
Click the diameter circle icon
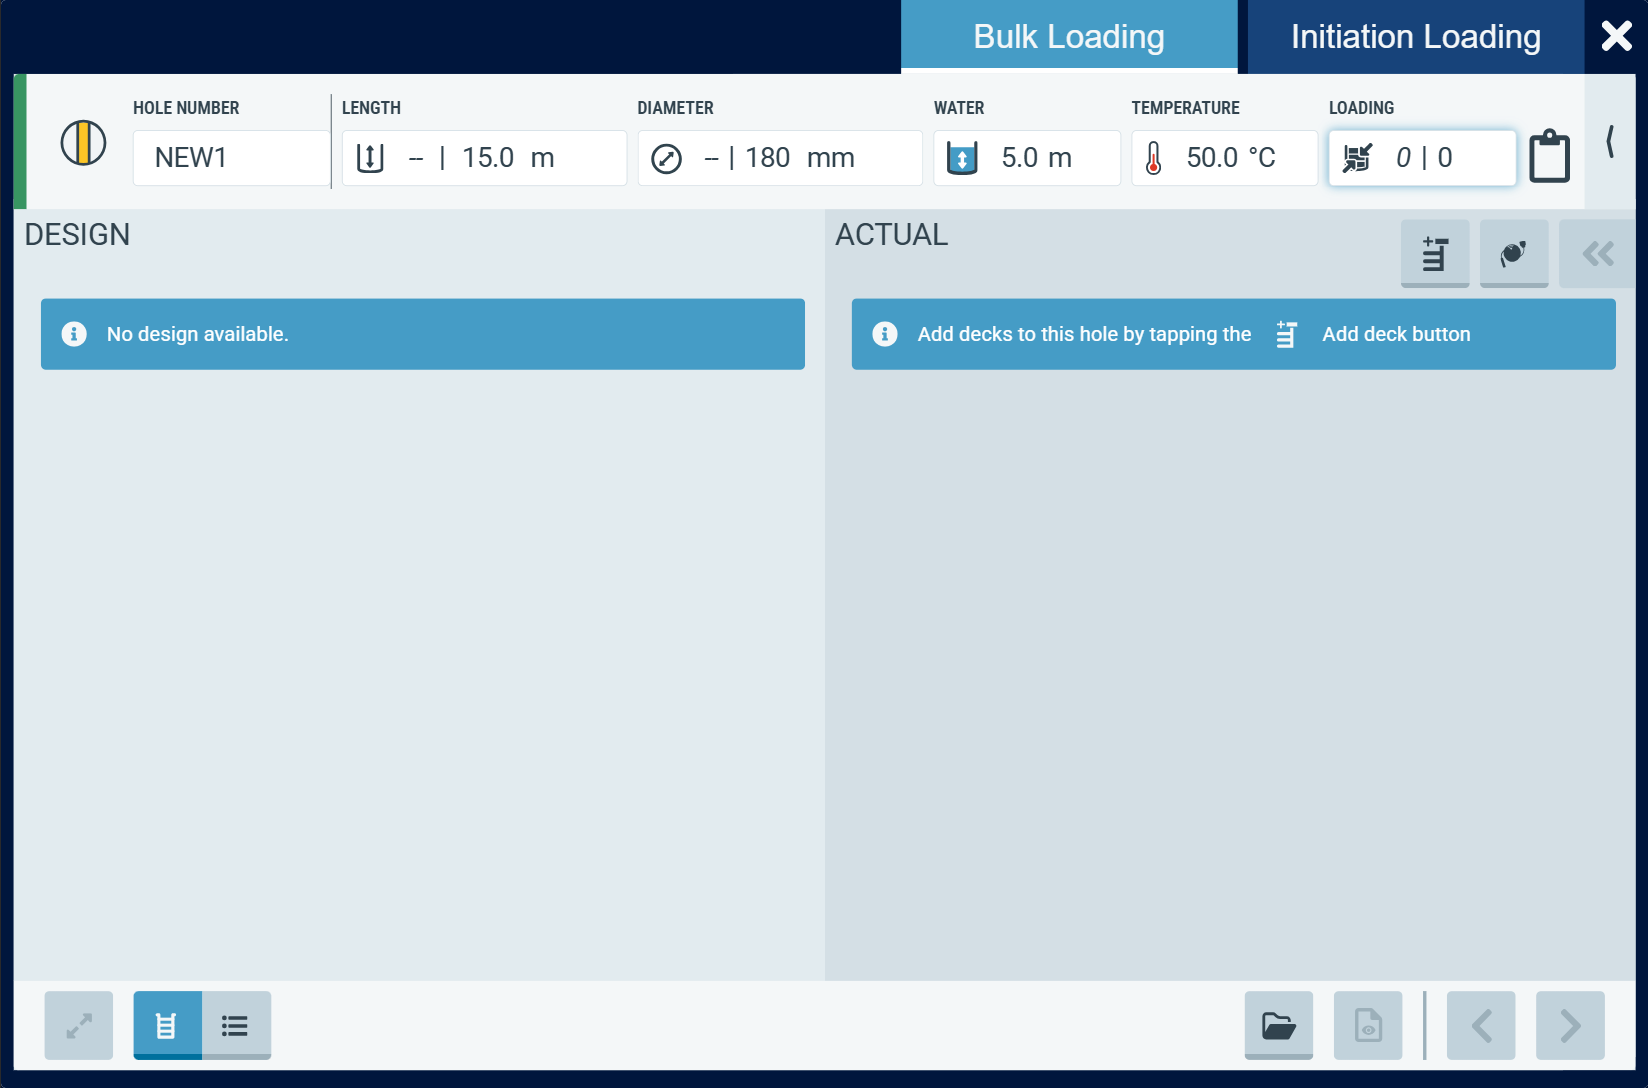(x=666, y=159)
